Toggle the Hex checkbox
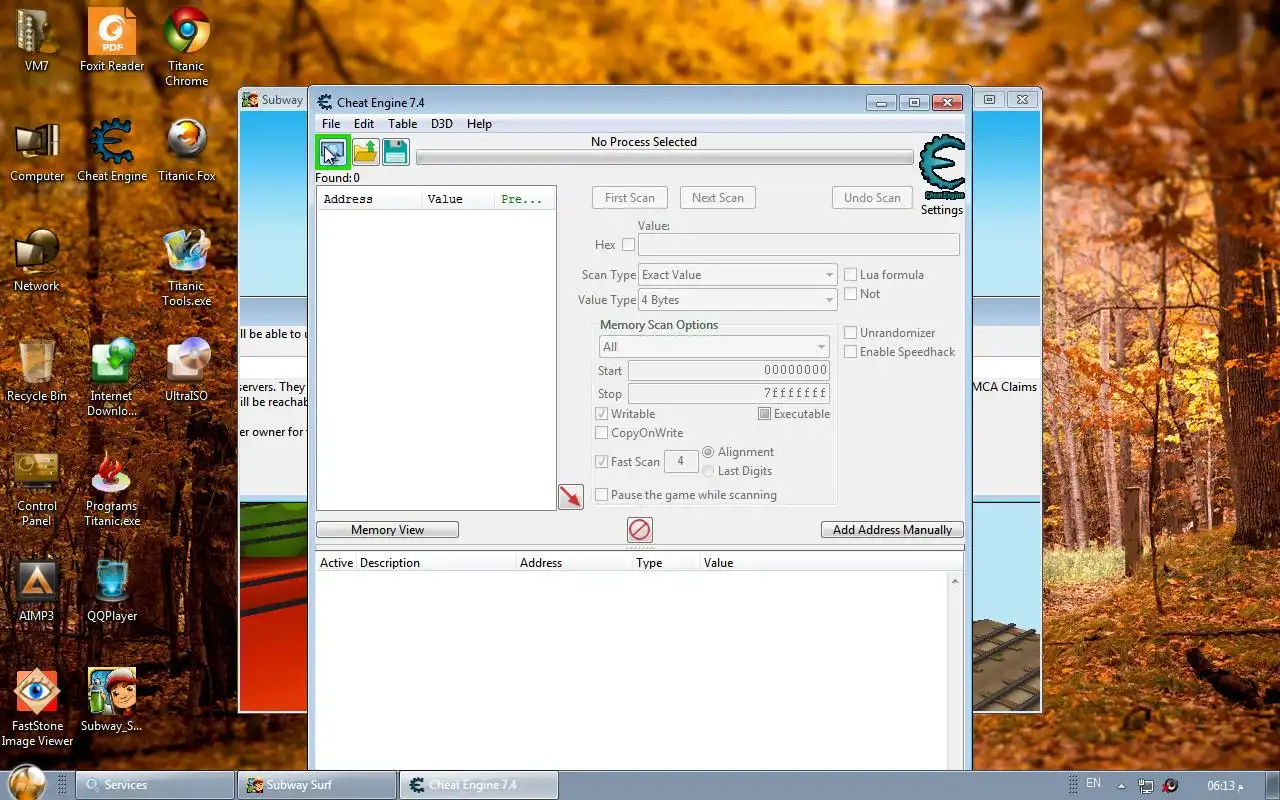1280x800 pixels. tap(628, 244)
